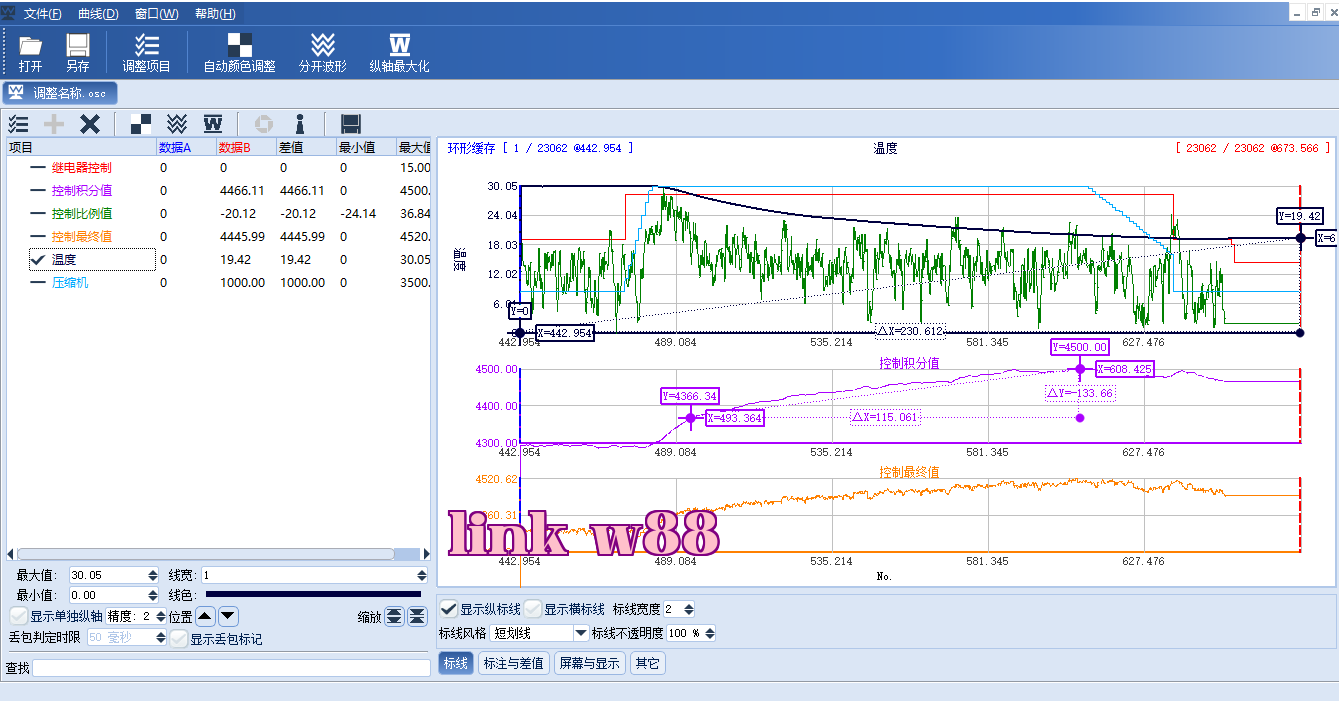Image resolution: width=1339 pixels, height=701 pixels.
Task: Click the X=442.954 cursor label on temperature chart
Action: point(565,333)
